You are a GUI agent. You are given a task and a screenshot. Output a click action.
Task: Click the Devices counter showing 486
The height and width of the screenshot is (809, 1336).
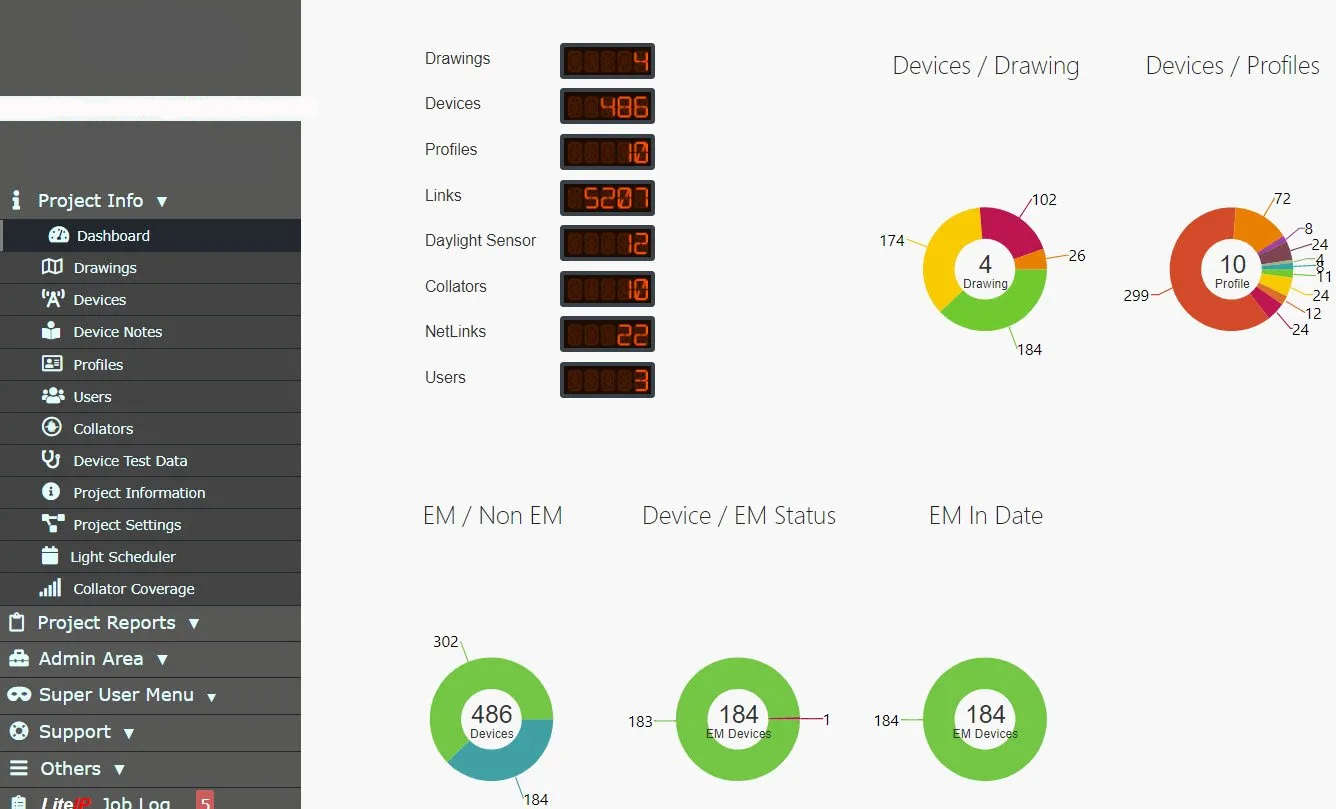[x=607, y=106]
